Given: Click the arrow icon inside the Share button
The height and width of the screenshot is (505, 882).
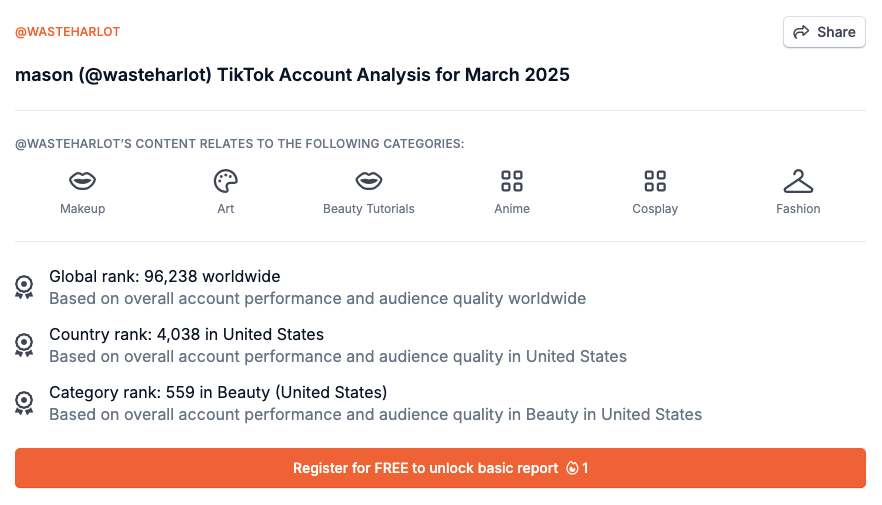Looking at the screenshot, I should [x=801, y=32].
